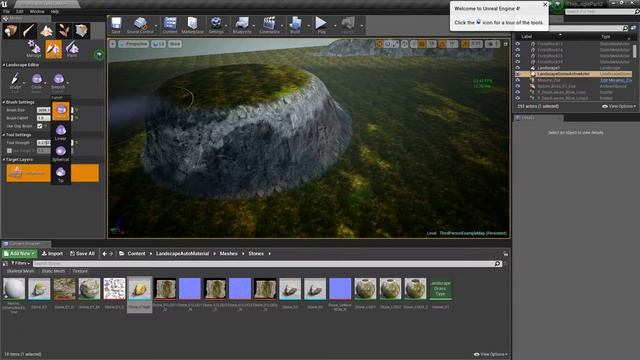The image size is (640, 360).
Task: Toggle visibility eye of first ForestRock row
Action: (518, 44)
